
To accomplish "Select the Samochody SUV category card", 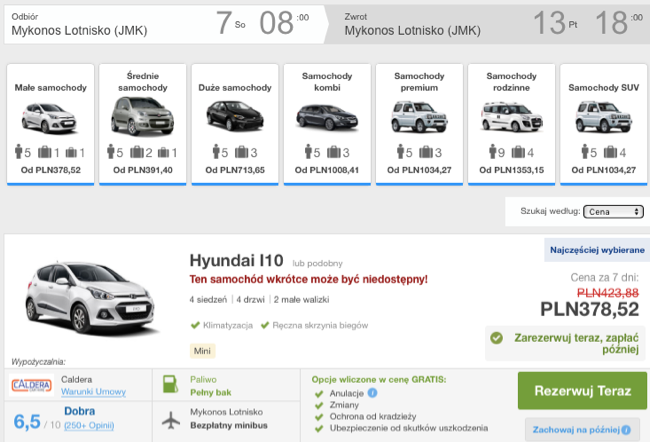I will point(604,124).
